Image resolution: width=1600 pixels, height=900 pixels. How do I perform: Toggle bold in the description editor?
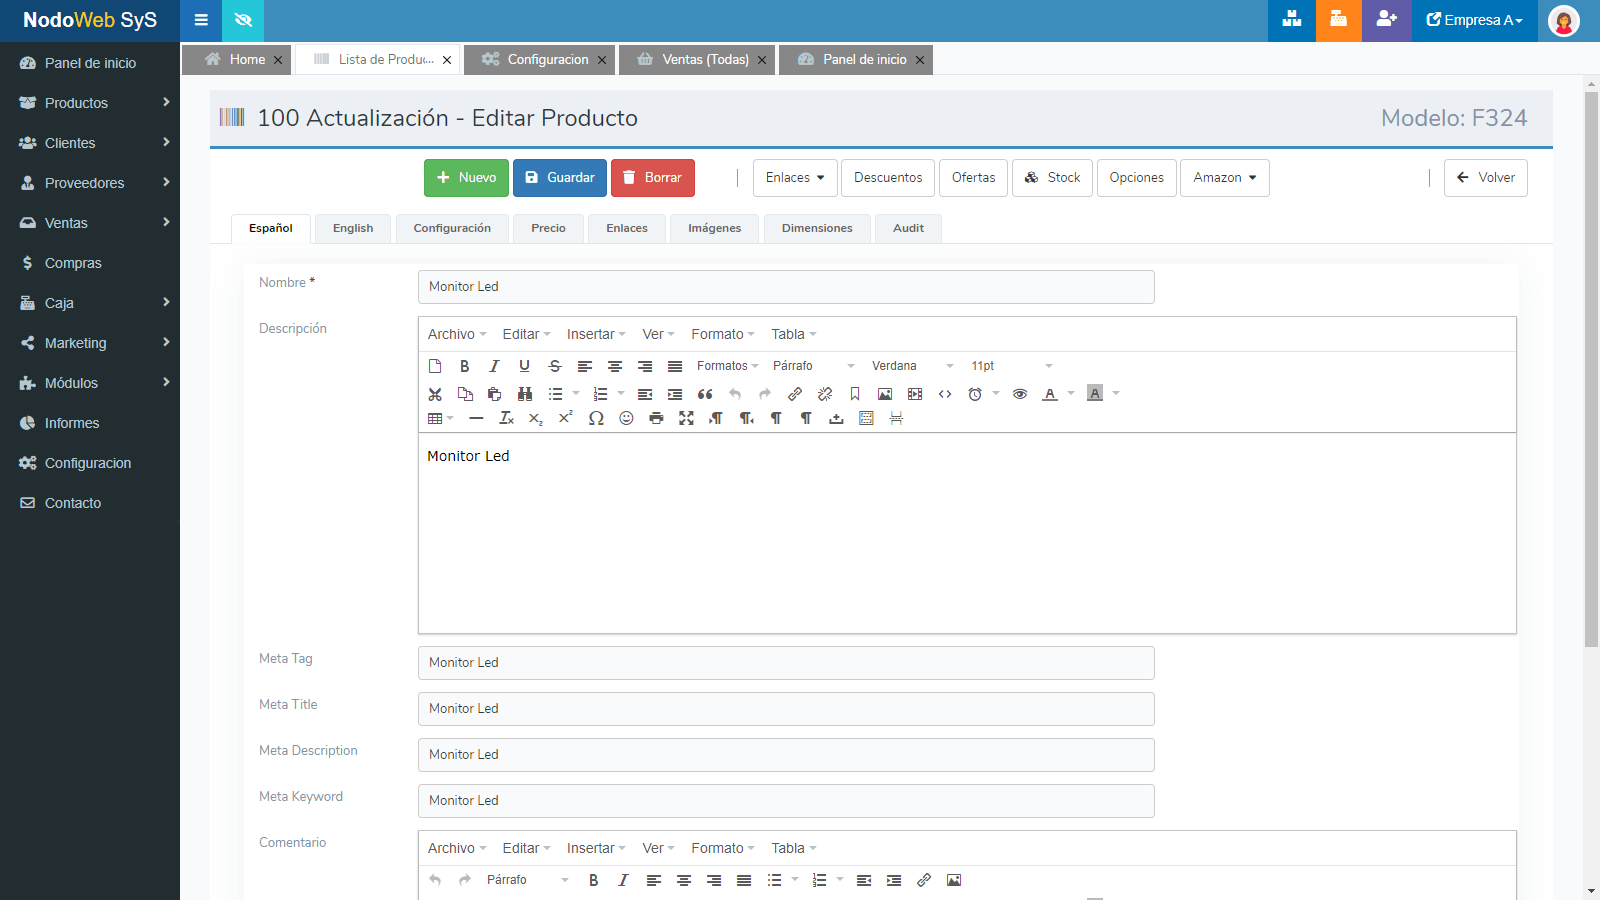pyautogui.click(x=464, y=366)
